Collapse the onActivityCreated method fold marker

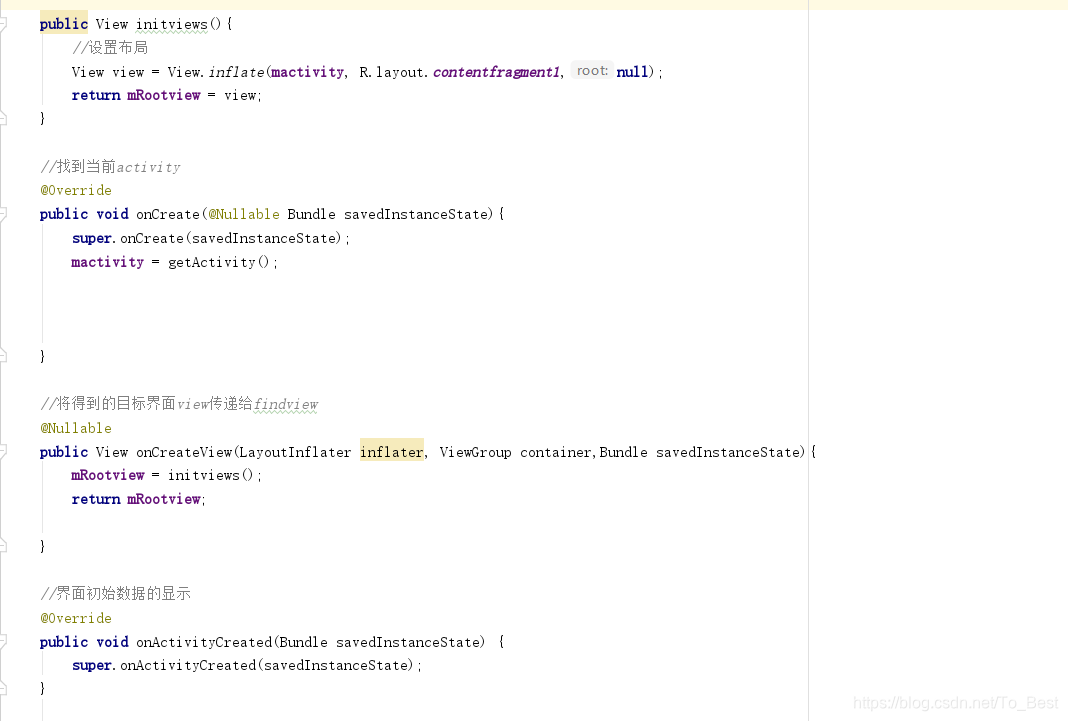tap(3, 642)
